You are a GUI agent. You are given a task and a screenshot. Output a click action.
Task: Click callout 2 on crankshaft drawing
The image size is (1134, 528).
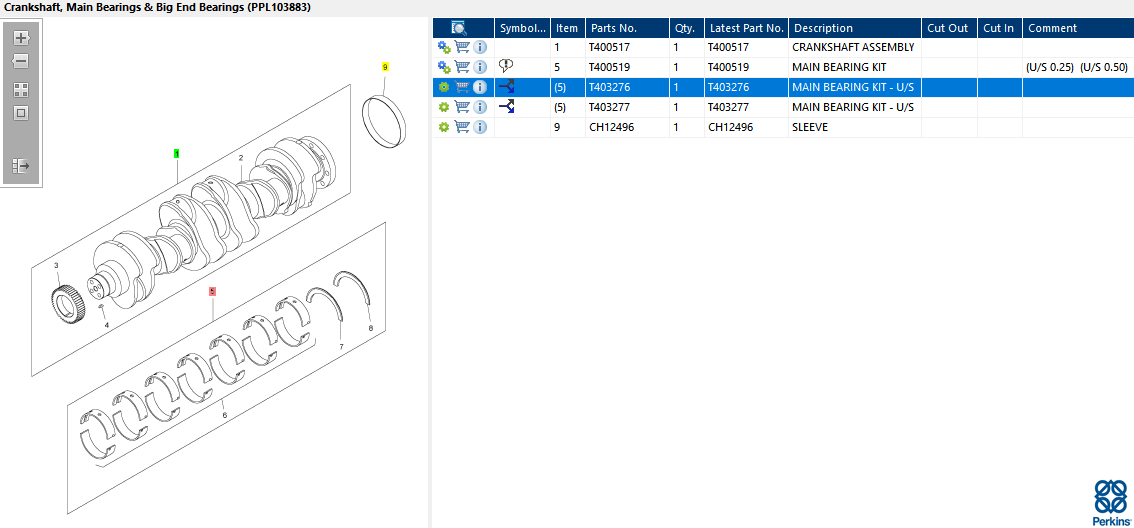pos(241,158)
